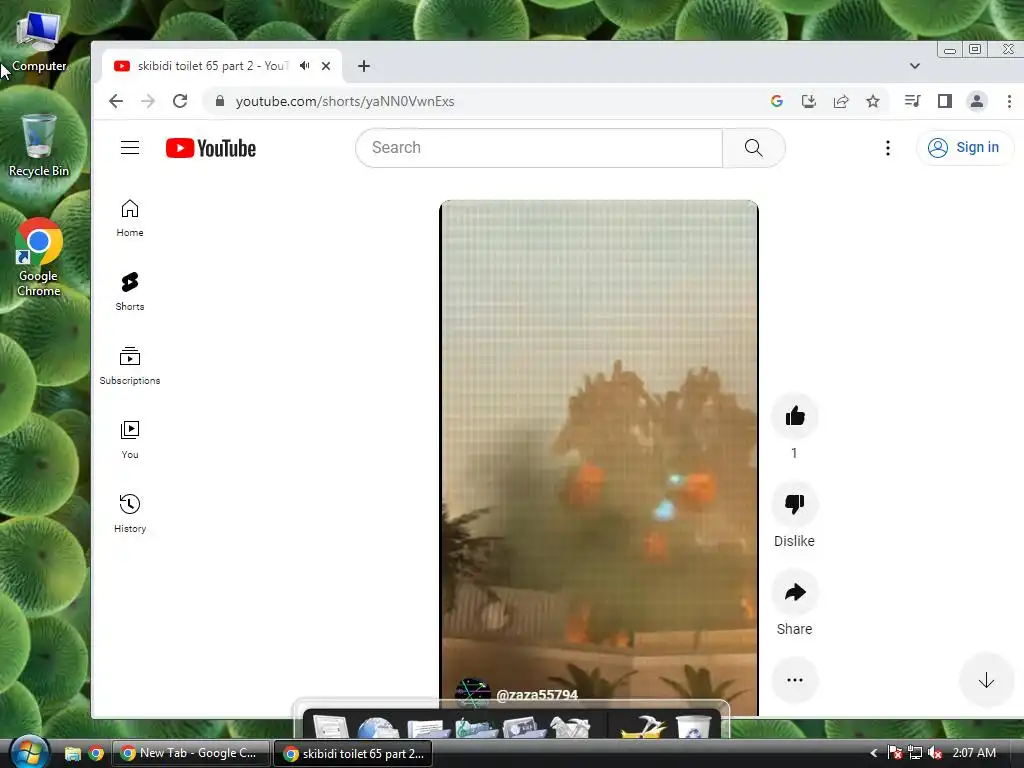Open the Computer desktop icon
The image size is (1024, 768).
point(39,40)
